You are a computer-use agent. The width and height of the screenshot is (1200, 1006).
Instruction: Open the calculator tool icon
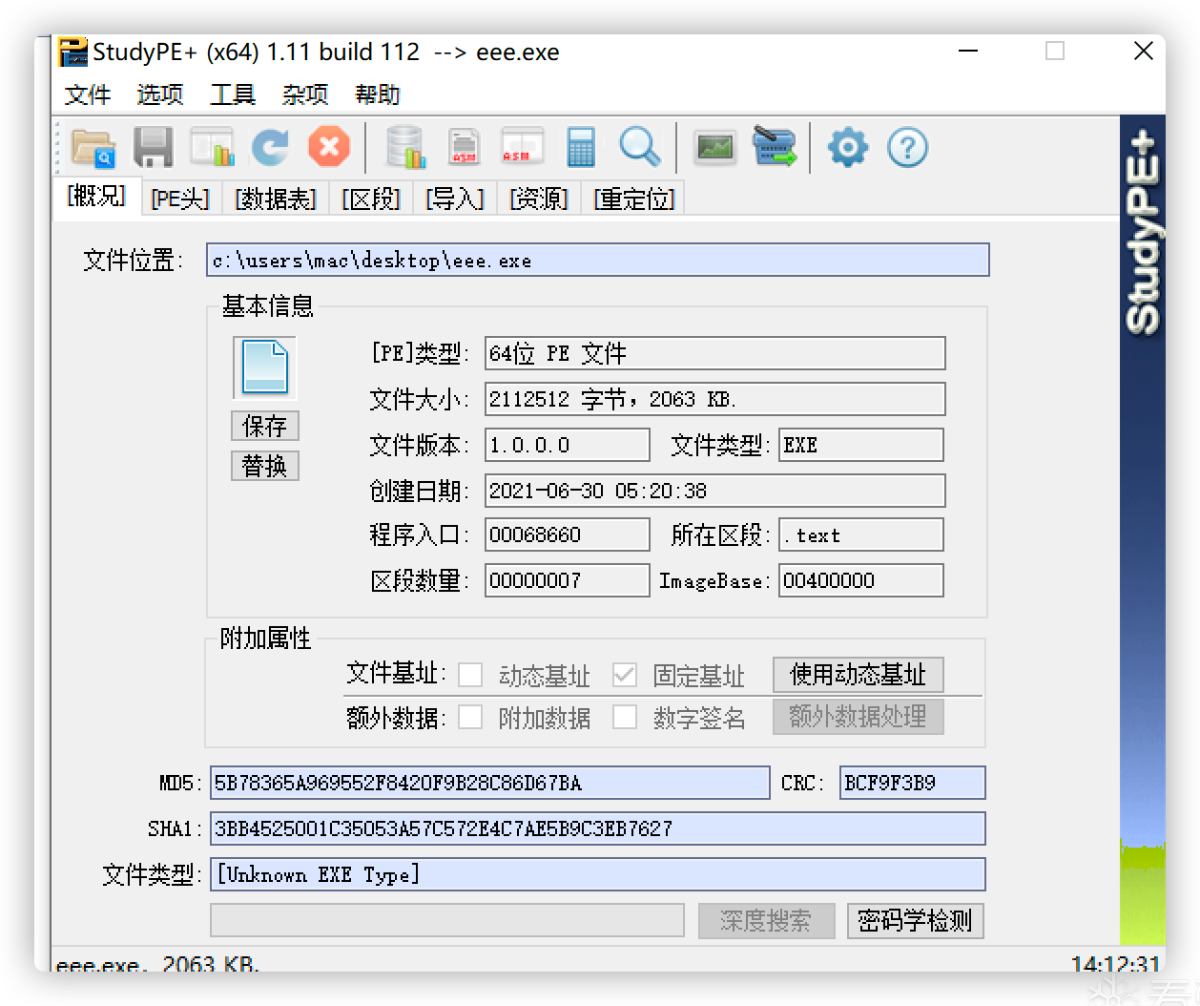pyautogui.click(x=580, y=148)
